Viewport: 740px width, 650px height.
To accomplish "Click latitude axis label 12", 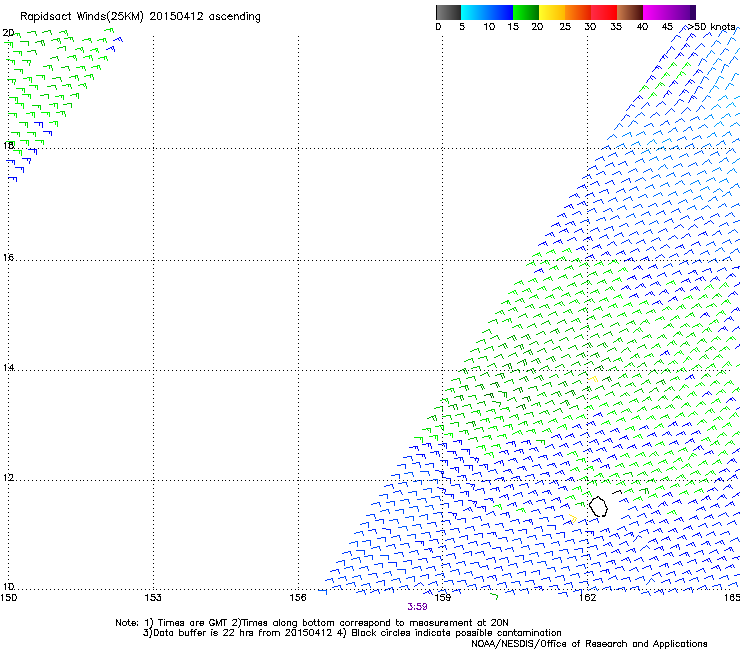I will click(8, 477).
